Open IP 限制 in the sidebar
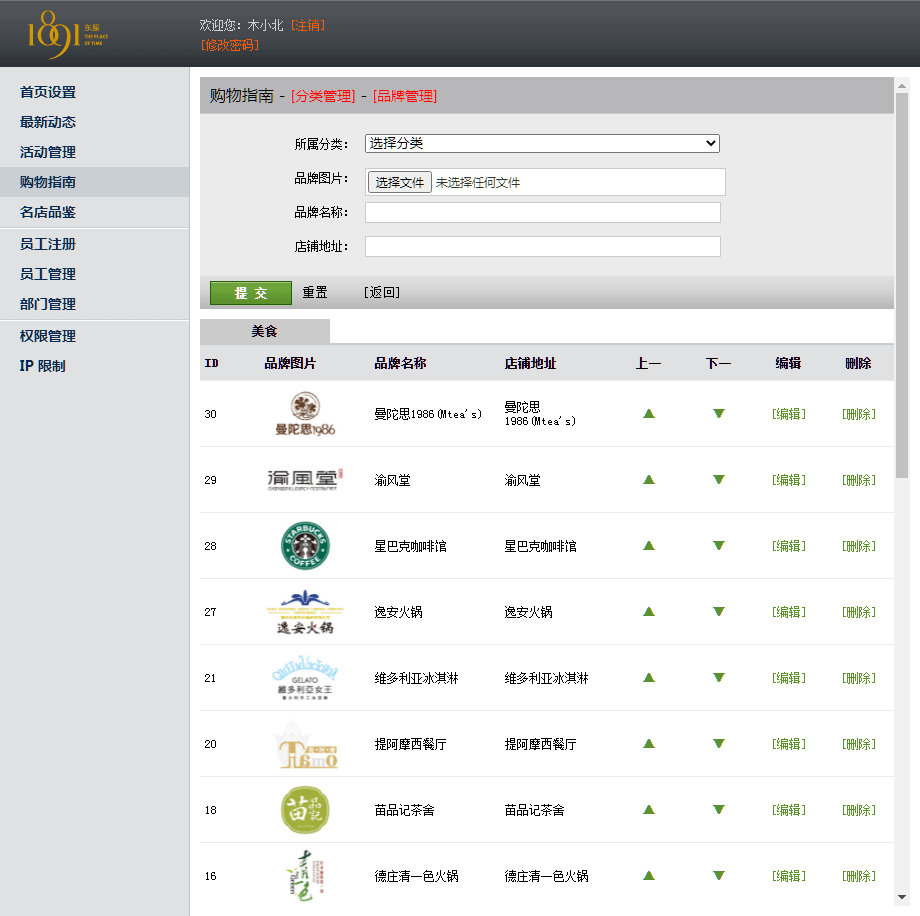The height and width of the screenshot is (916, 920). click(x=42, y=366)
